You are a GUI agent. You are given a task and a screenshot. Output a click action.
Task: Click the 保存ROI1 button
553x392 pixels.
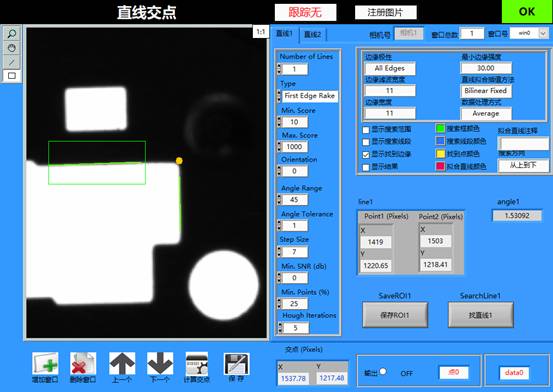[395, 315]
